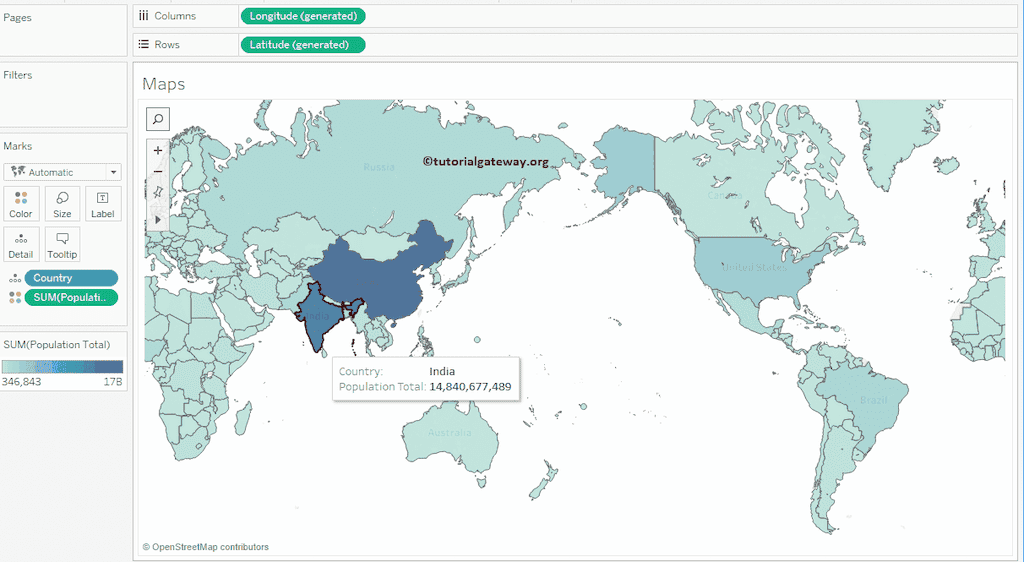Image resolution: width=1024 pixels, height=562 pixels.
Task: Click the 17B legend maximum value
Action: pyautogui.click(x=113, y=382)
